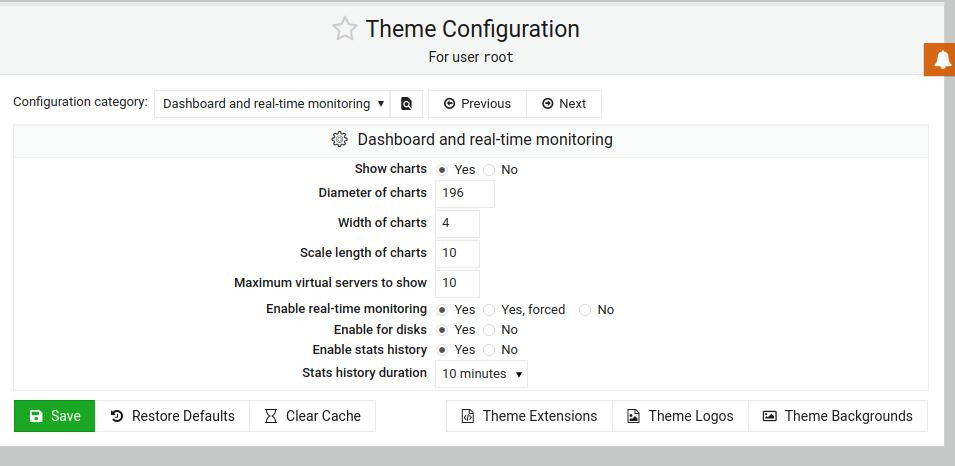This screenshot has height=466, width=955.
Task: Open Theme Extensions page
Action: [x=529, y=416]
